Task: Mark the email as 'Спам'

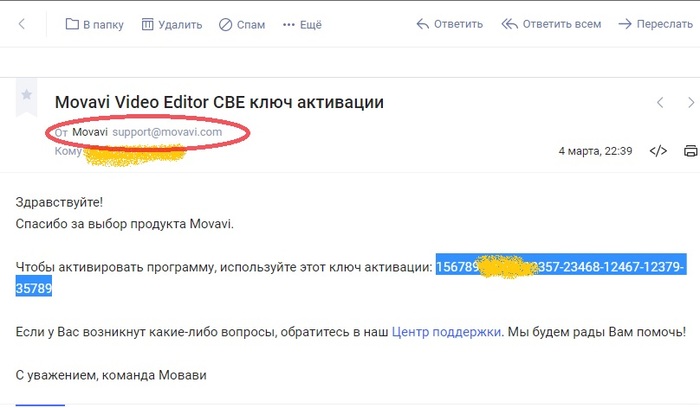Action: tap(242, 25)
